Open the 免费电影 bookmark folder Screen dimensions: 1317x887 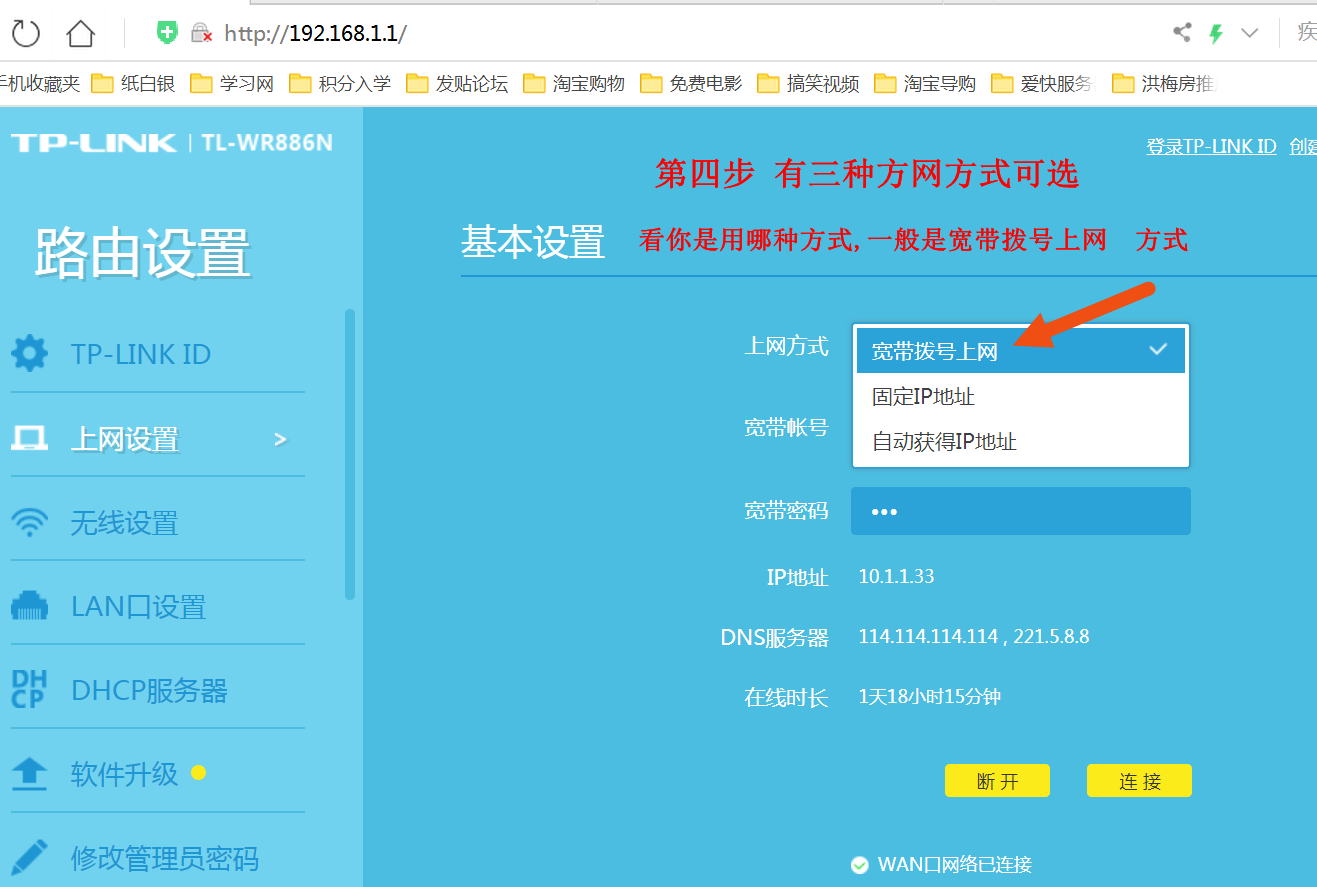point(691,84)
